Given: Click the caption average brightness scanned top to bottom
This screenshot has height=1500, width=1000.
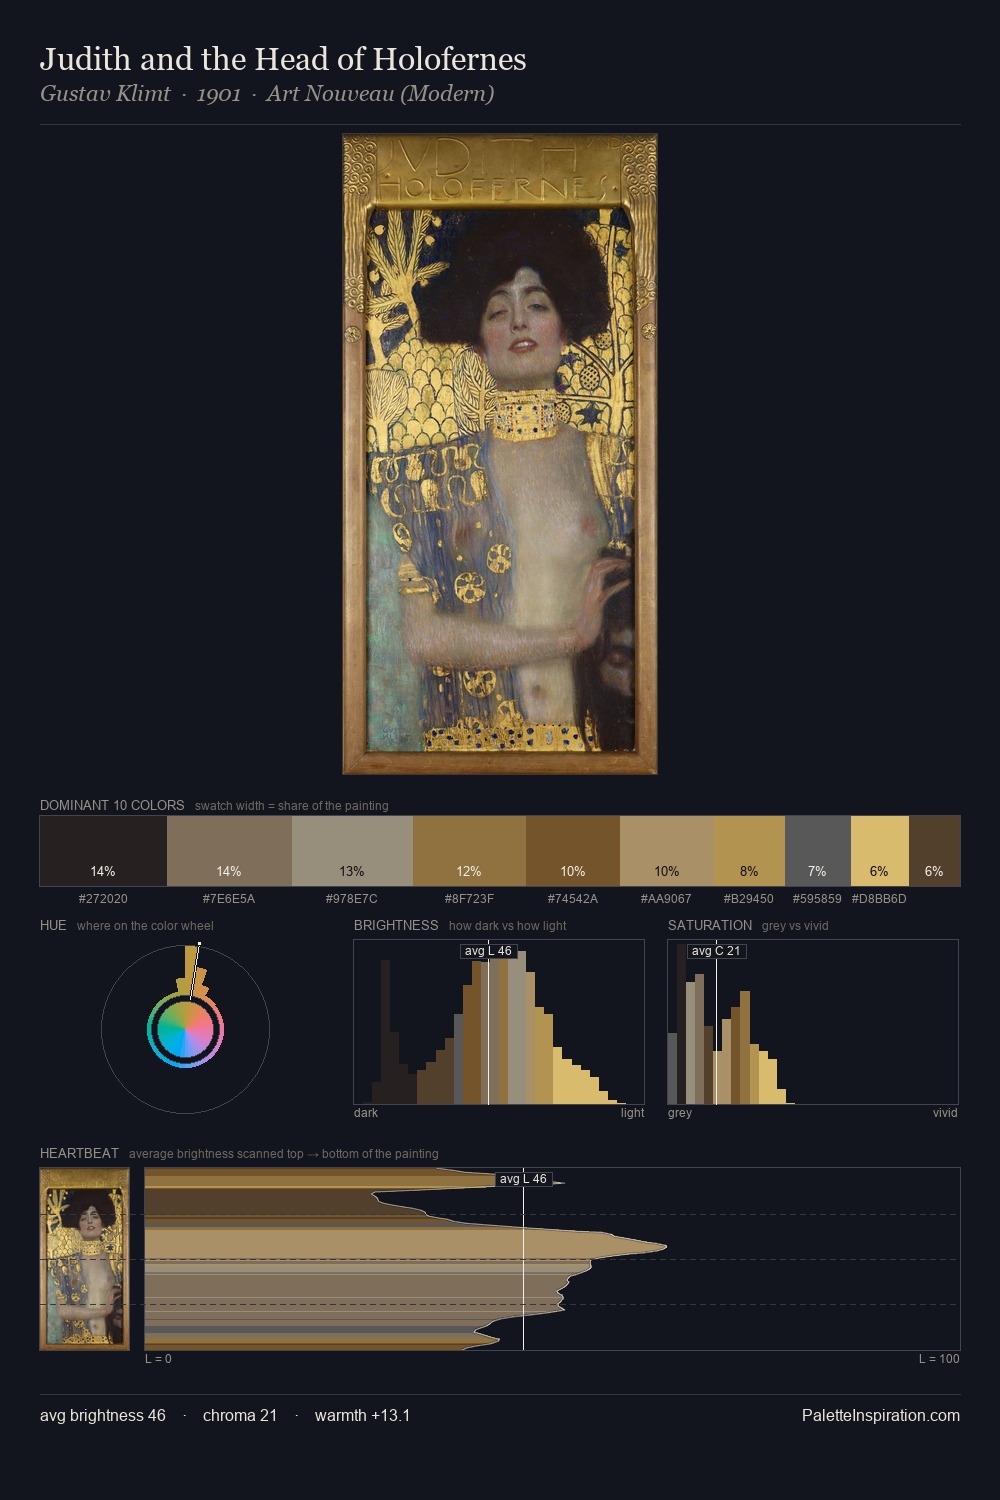Looking at the screenshot, I should (283, 1154).
